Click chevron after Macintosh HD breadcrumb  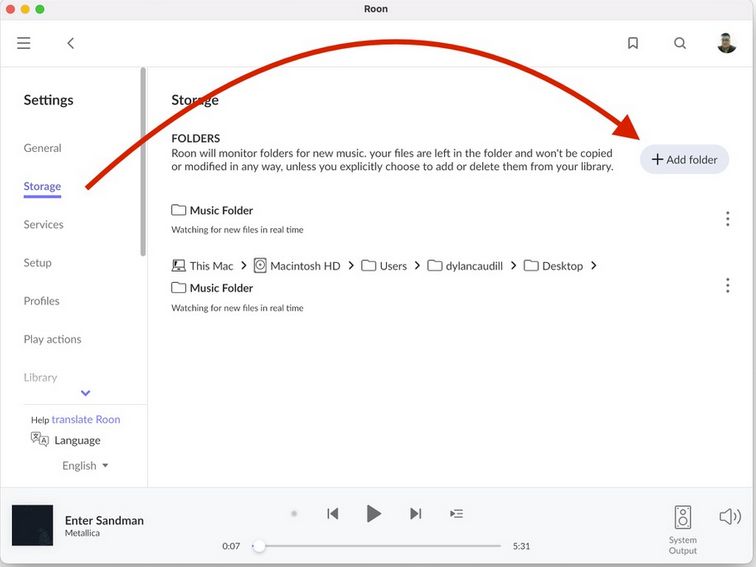[351, 266]
